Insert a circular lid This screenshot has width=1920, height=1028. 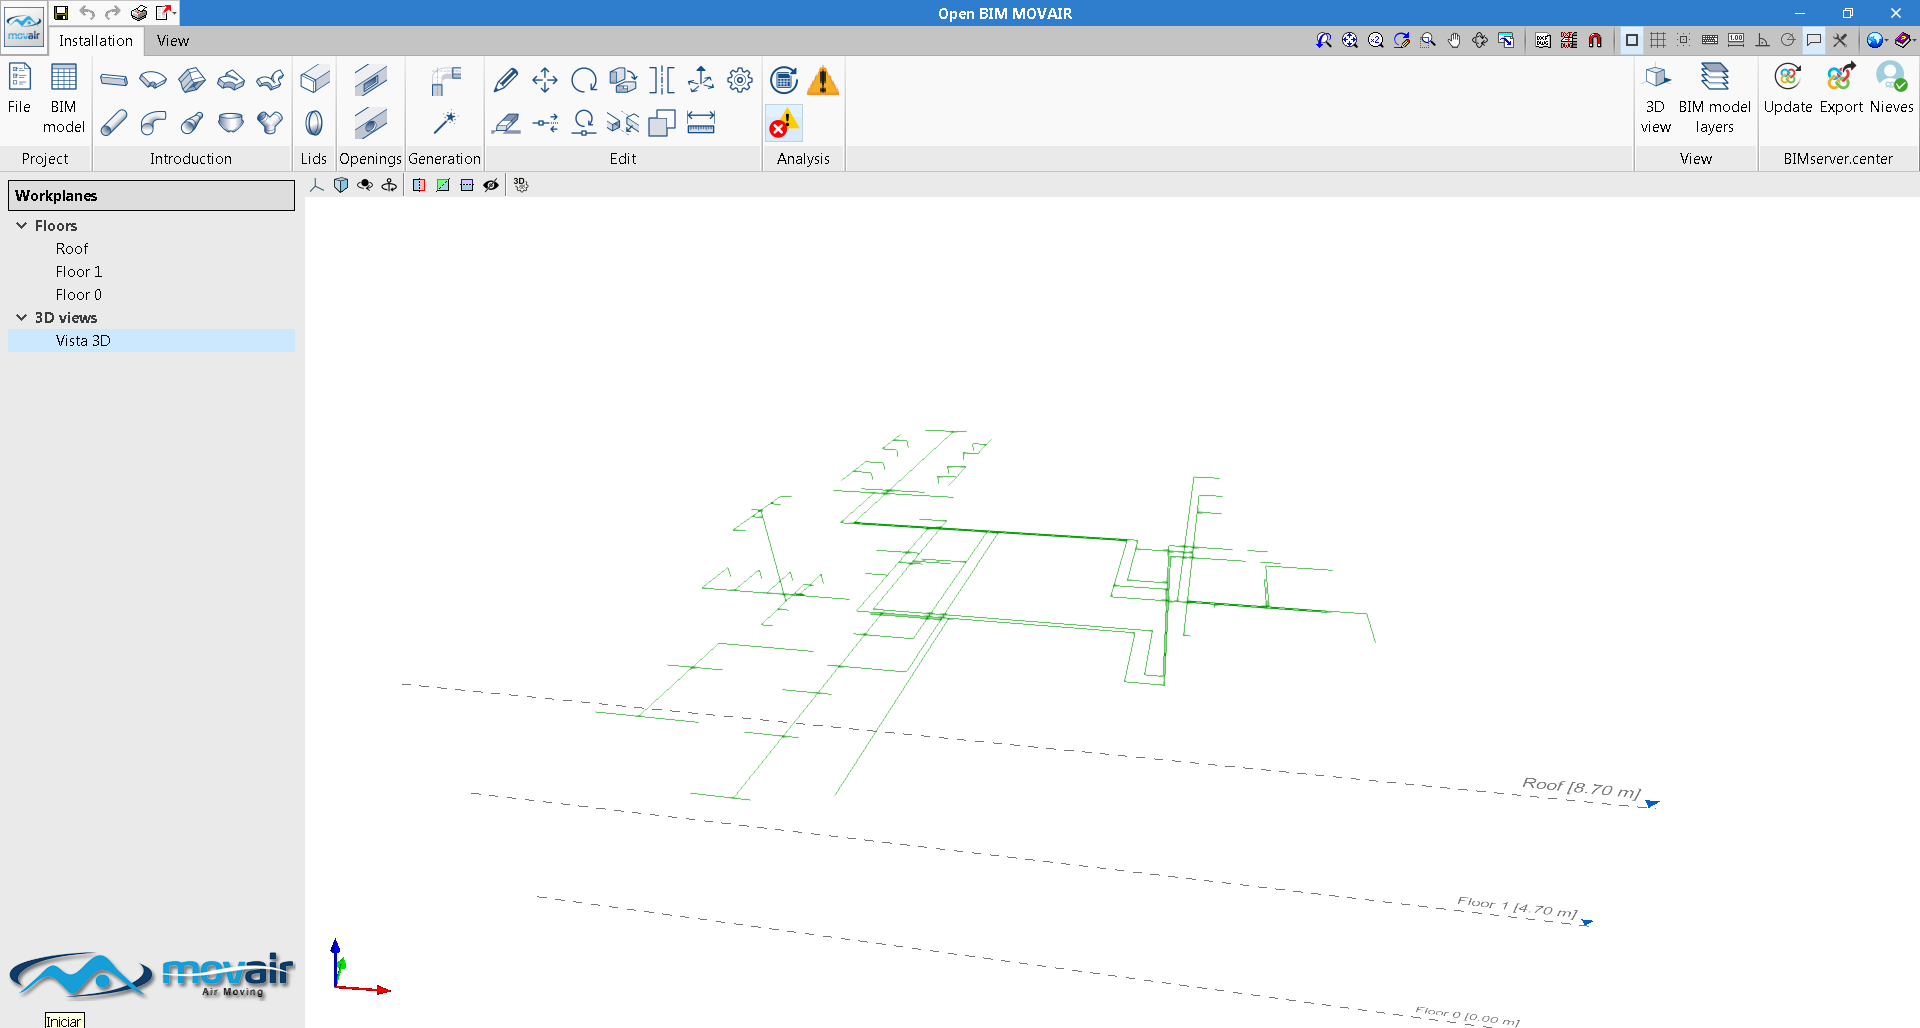[314, 123]
